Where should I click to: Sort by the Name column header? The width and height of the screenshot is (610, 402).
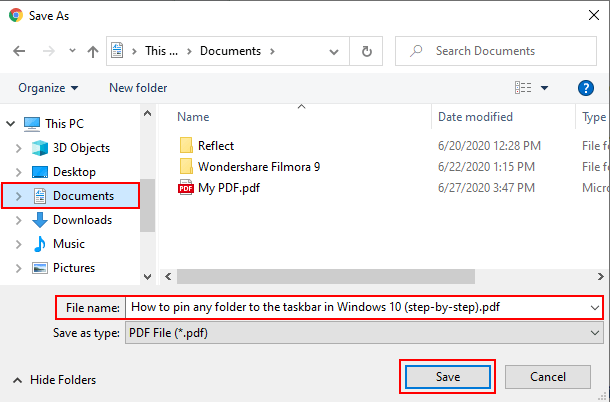193,117
